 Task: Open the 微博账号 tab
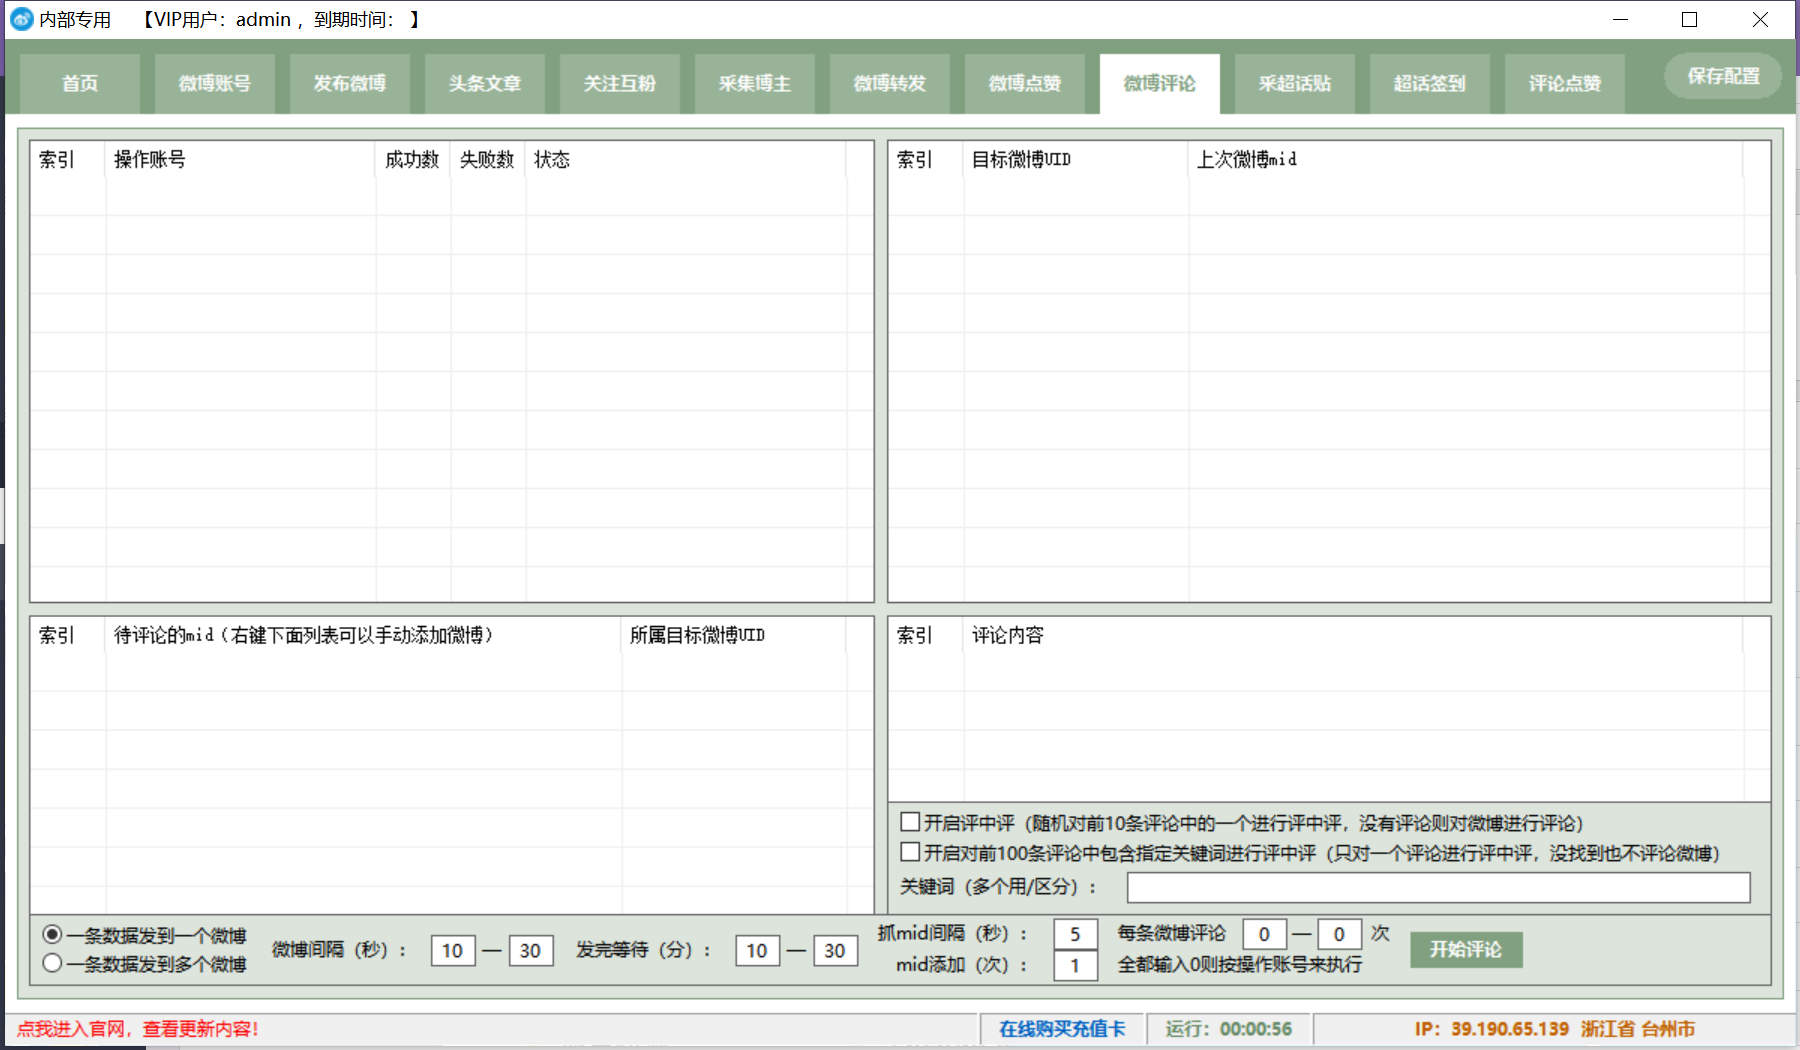(215, 84)
